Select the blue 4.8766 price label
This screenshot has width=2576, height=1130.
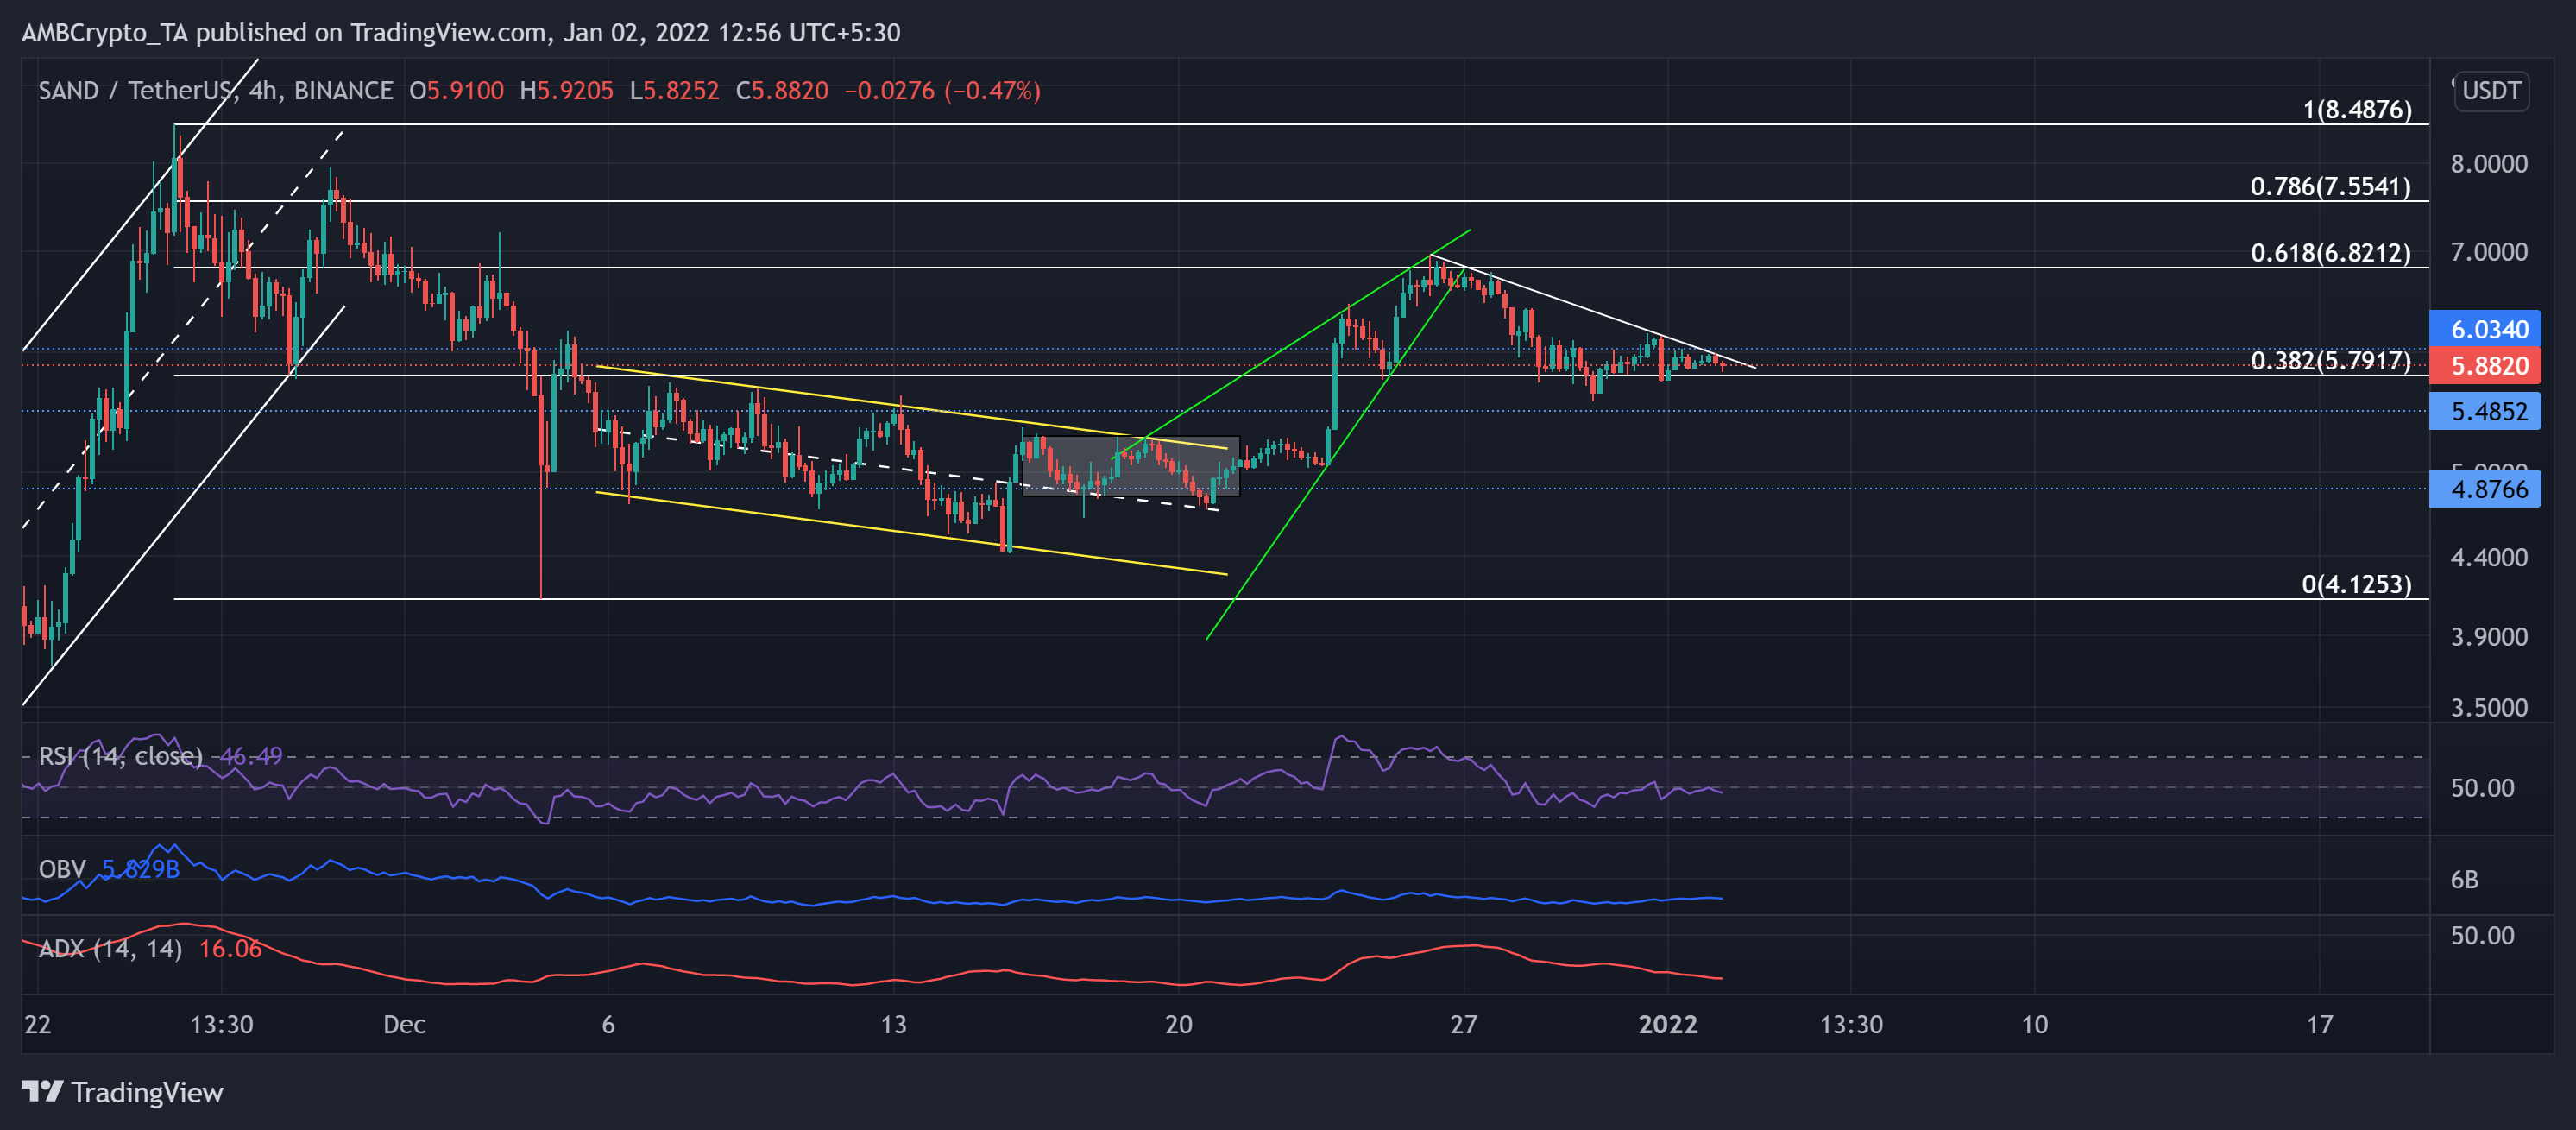click(2487, 489)
